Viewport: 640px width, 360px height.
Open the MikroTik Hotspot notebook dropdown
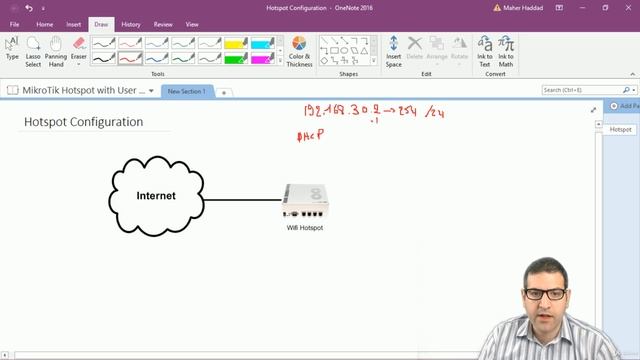(x=151, y=91)
